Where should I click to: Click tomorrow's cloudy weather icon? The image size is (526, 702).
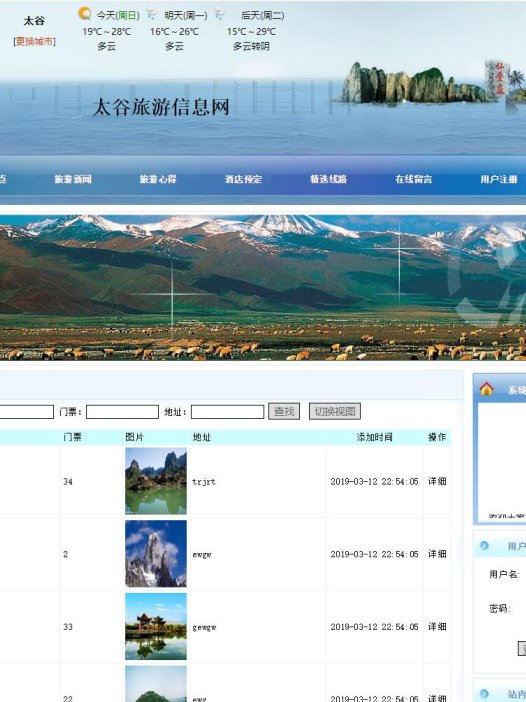pos(152,14)
